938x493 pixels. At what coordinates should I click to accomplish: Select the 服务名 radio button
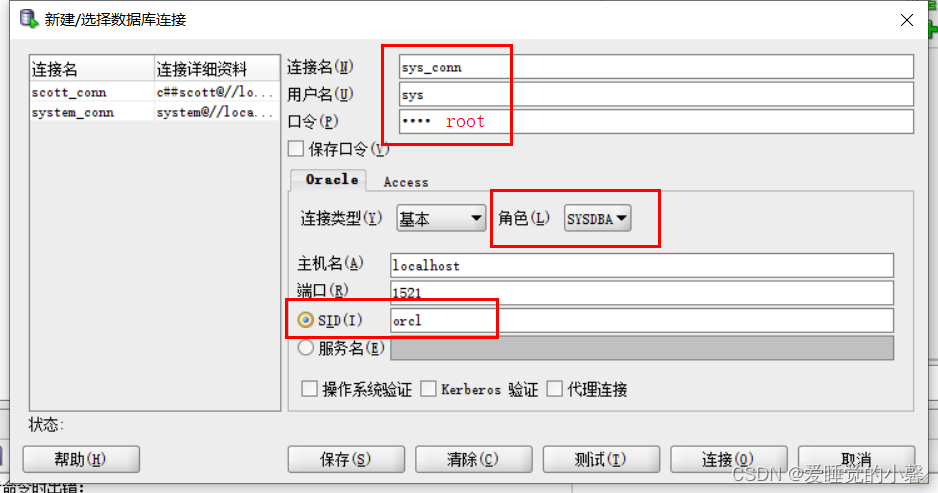pyautogui.click(x=306, y=348)
